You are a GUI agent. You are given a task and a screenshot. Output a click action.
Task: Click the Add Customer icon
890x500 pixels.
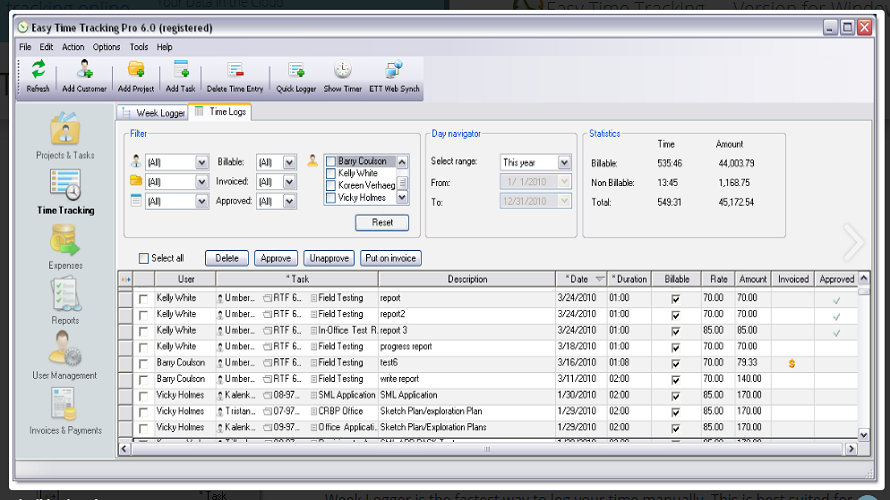tap(84, 70)
